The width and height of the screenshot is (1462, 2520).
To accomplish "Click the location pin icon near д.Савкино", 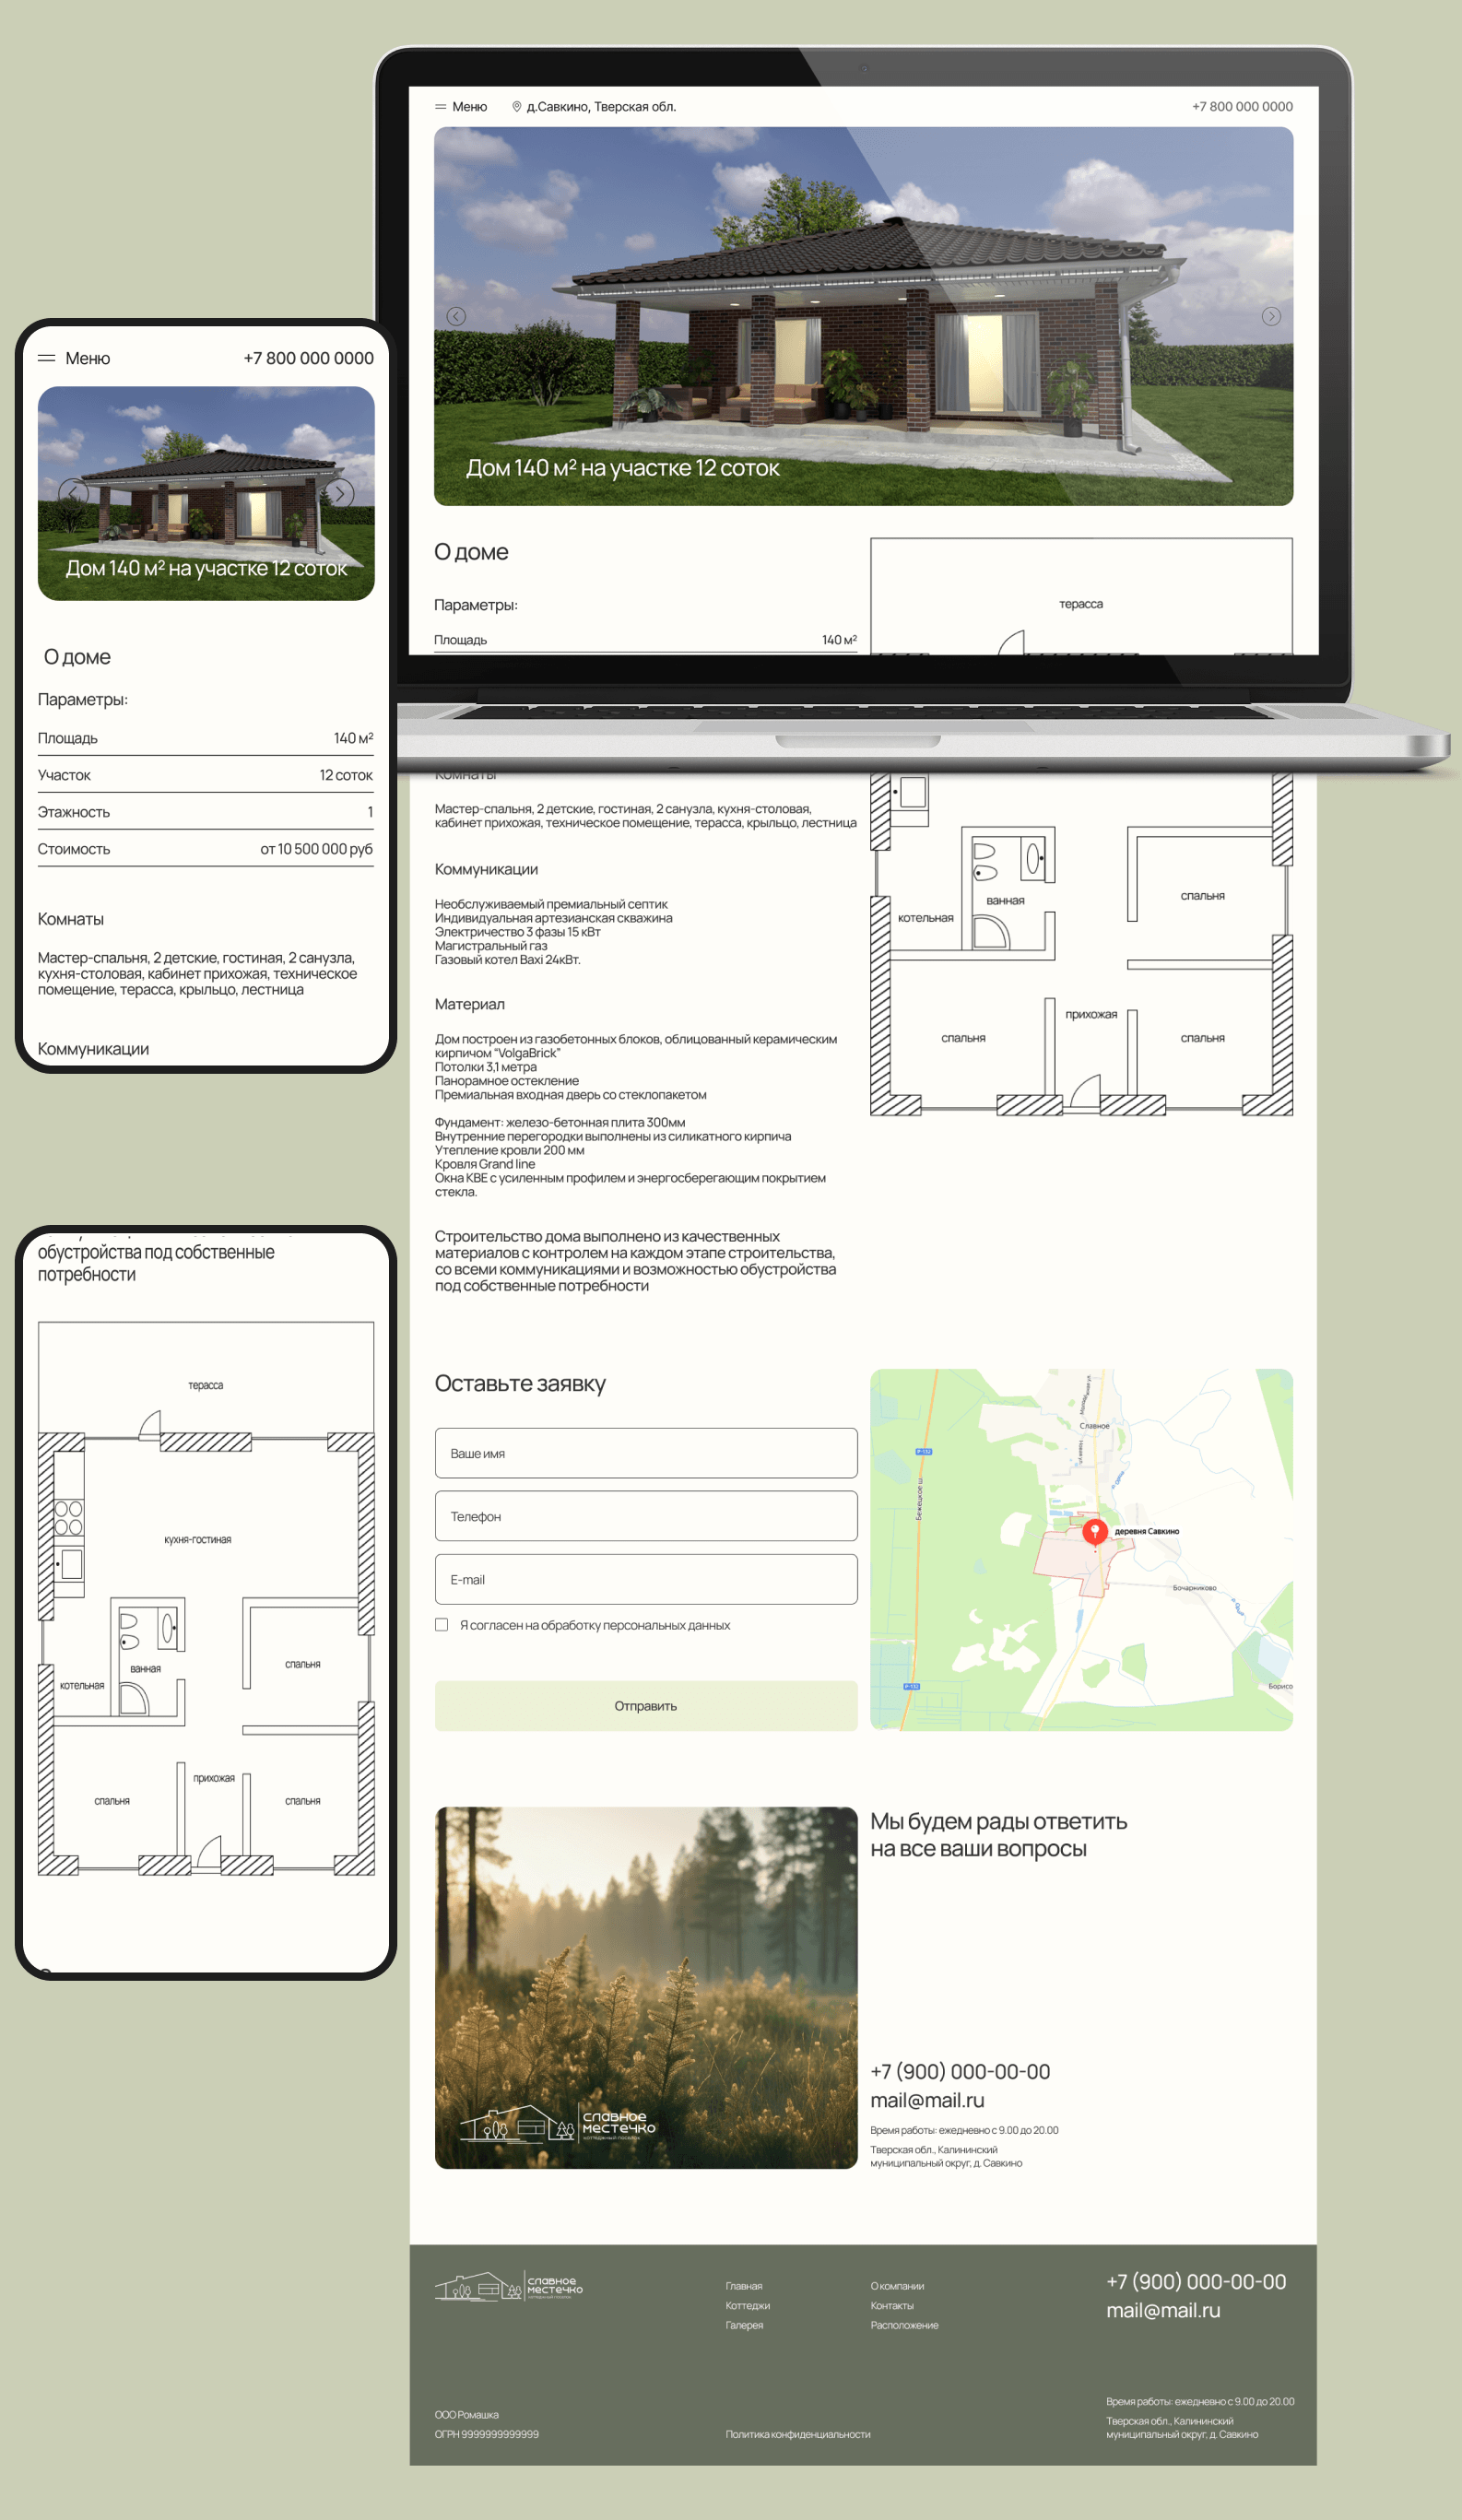I will coord(516,106).
